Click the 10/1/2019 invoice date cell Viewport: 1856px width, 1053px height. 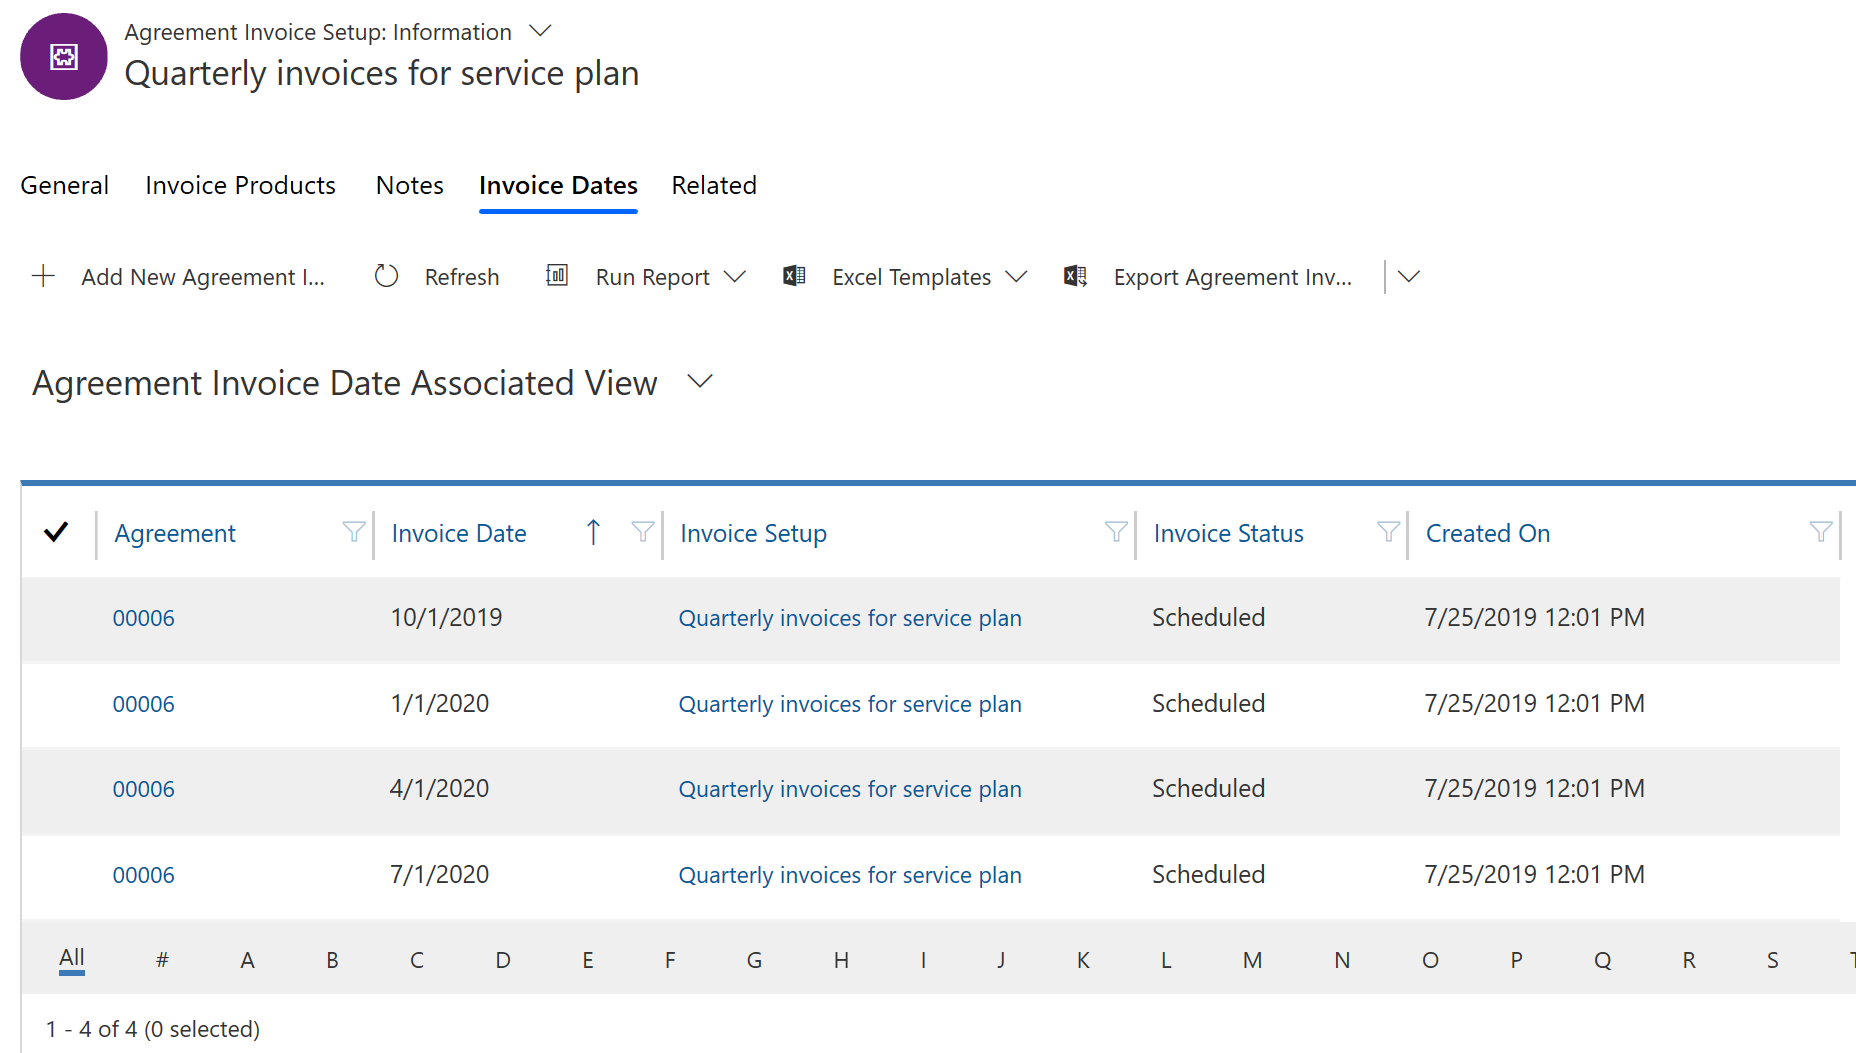[x=446, y=618]
